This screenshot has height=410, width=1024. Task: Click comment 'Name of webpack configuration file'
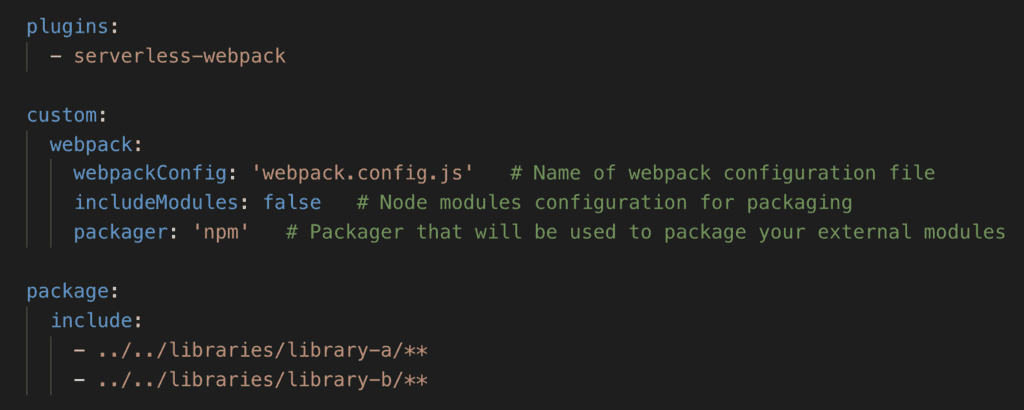coord(722,173)
